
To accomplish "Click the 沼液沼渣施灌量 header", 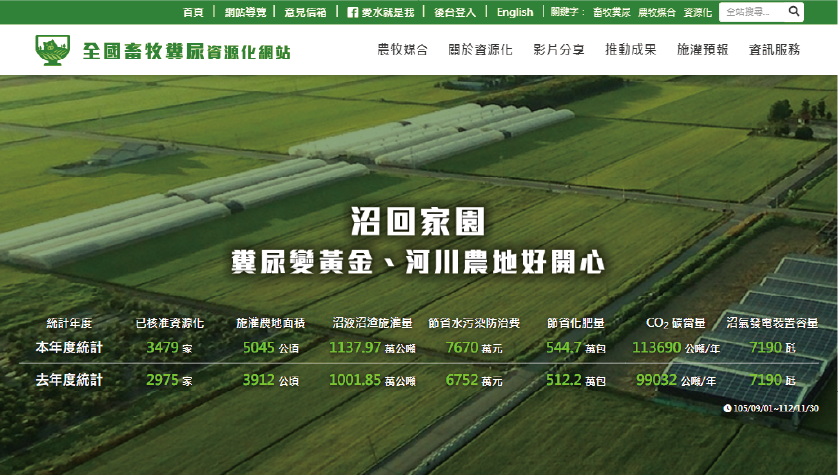I will click(x=373, y=323).
